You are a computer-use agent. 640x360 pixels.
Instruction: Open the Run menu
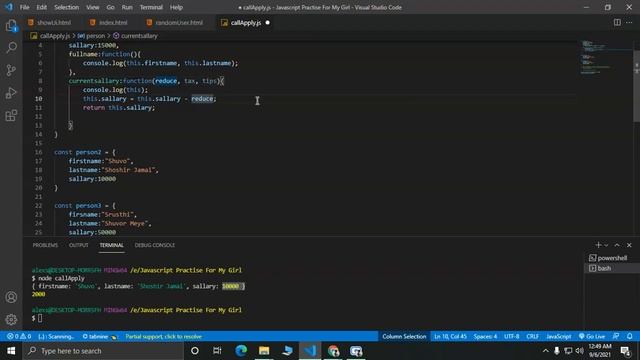[127, 7]
